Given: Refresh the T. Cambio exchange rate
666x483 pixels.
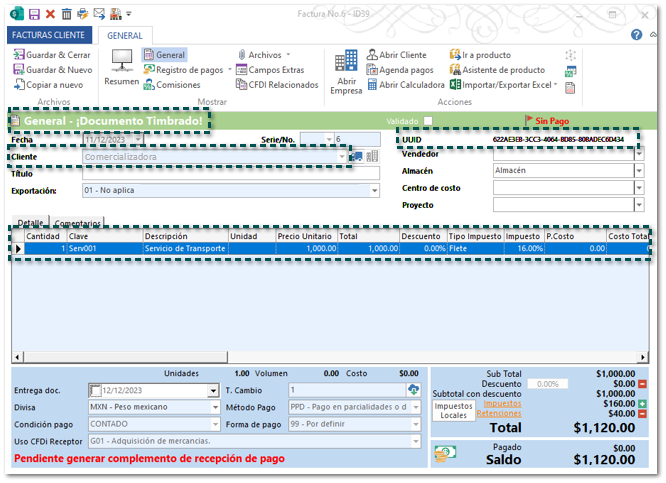Looking at the screenshot, I should click(413, 390).
